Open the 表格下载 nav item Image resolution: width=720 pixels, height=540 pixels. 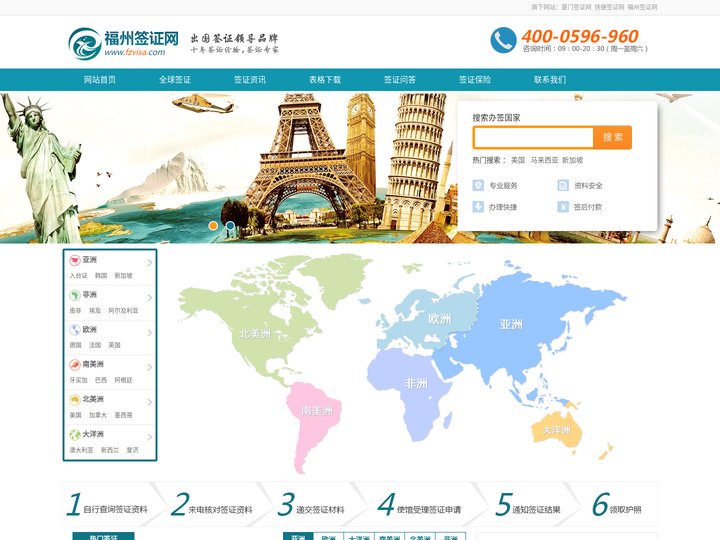click(325, 79)
